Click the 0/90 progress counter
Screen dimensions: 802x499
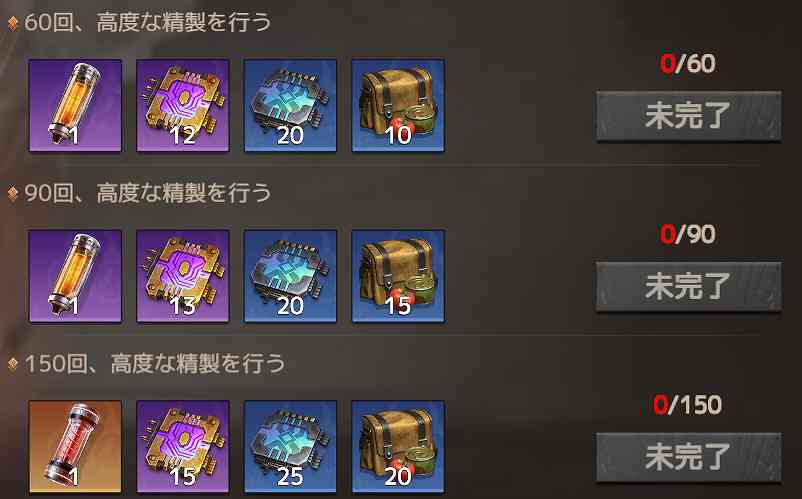pos(687,234)
